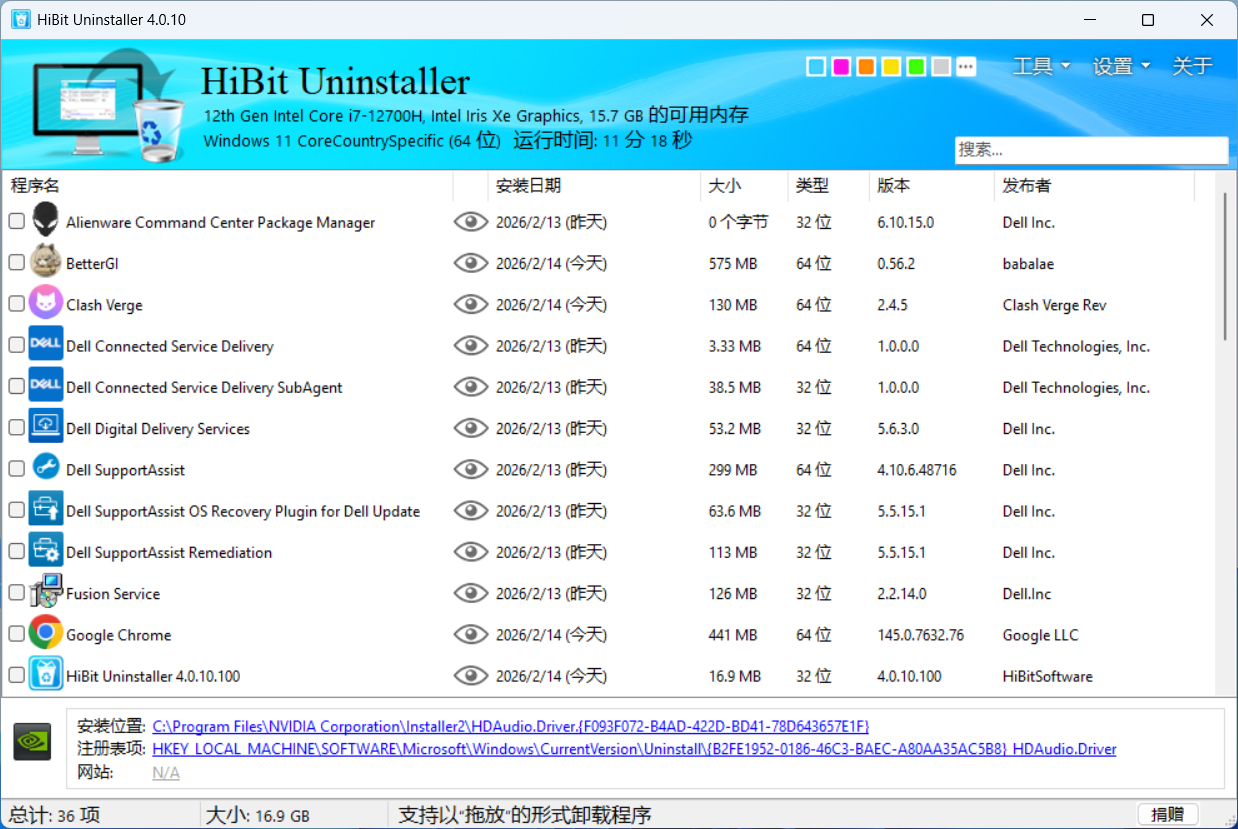The height and width of the screenshot is (829, 1238).
Task: Click the HiBit Uninstaller list icon
Action: coord(45,674)
